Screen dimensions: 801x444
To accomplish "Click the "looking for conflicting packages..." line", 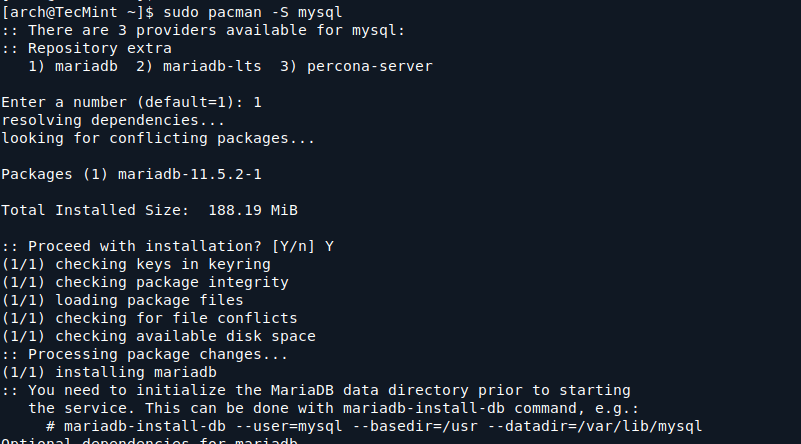I will (x=158, y=138).
